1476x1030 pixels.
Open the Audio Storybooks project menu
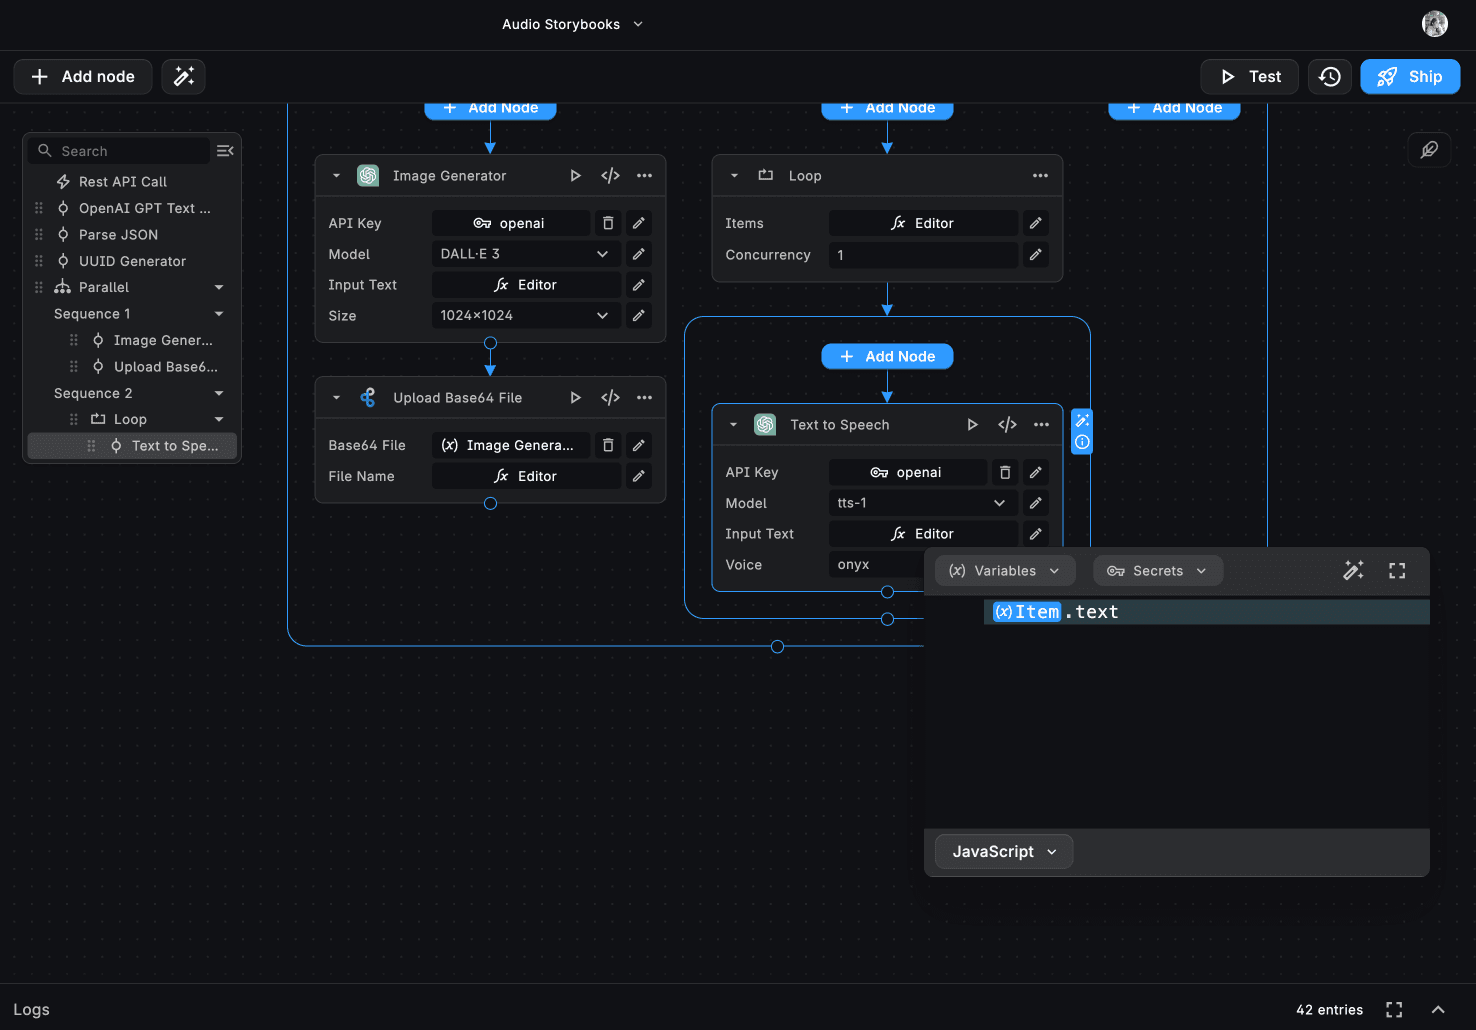pos(572,24)
